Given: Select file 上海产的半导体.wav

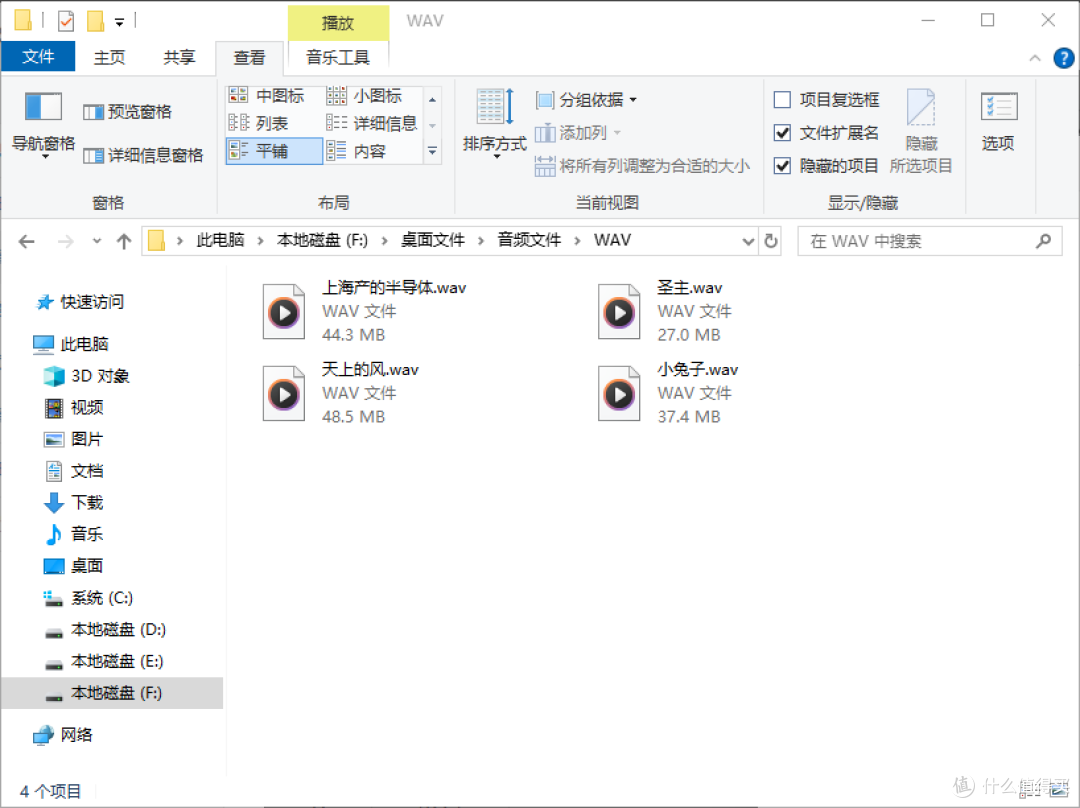Looking at the screenshot, I should tap(364, 311).
